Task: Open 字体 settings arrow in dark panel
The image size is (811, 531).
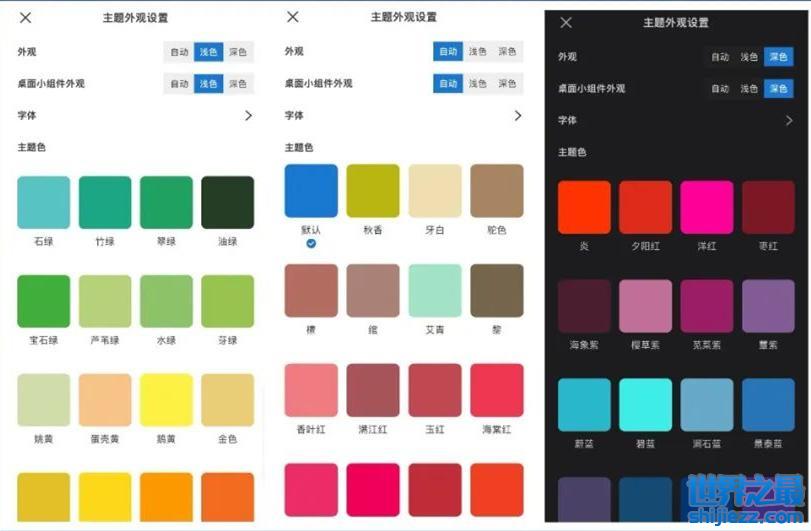Action: (788, 121)
